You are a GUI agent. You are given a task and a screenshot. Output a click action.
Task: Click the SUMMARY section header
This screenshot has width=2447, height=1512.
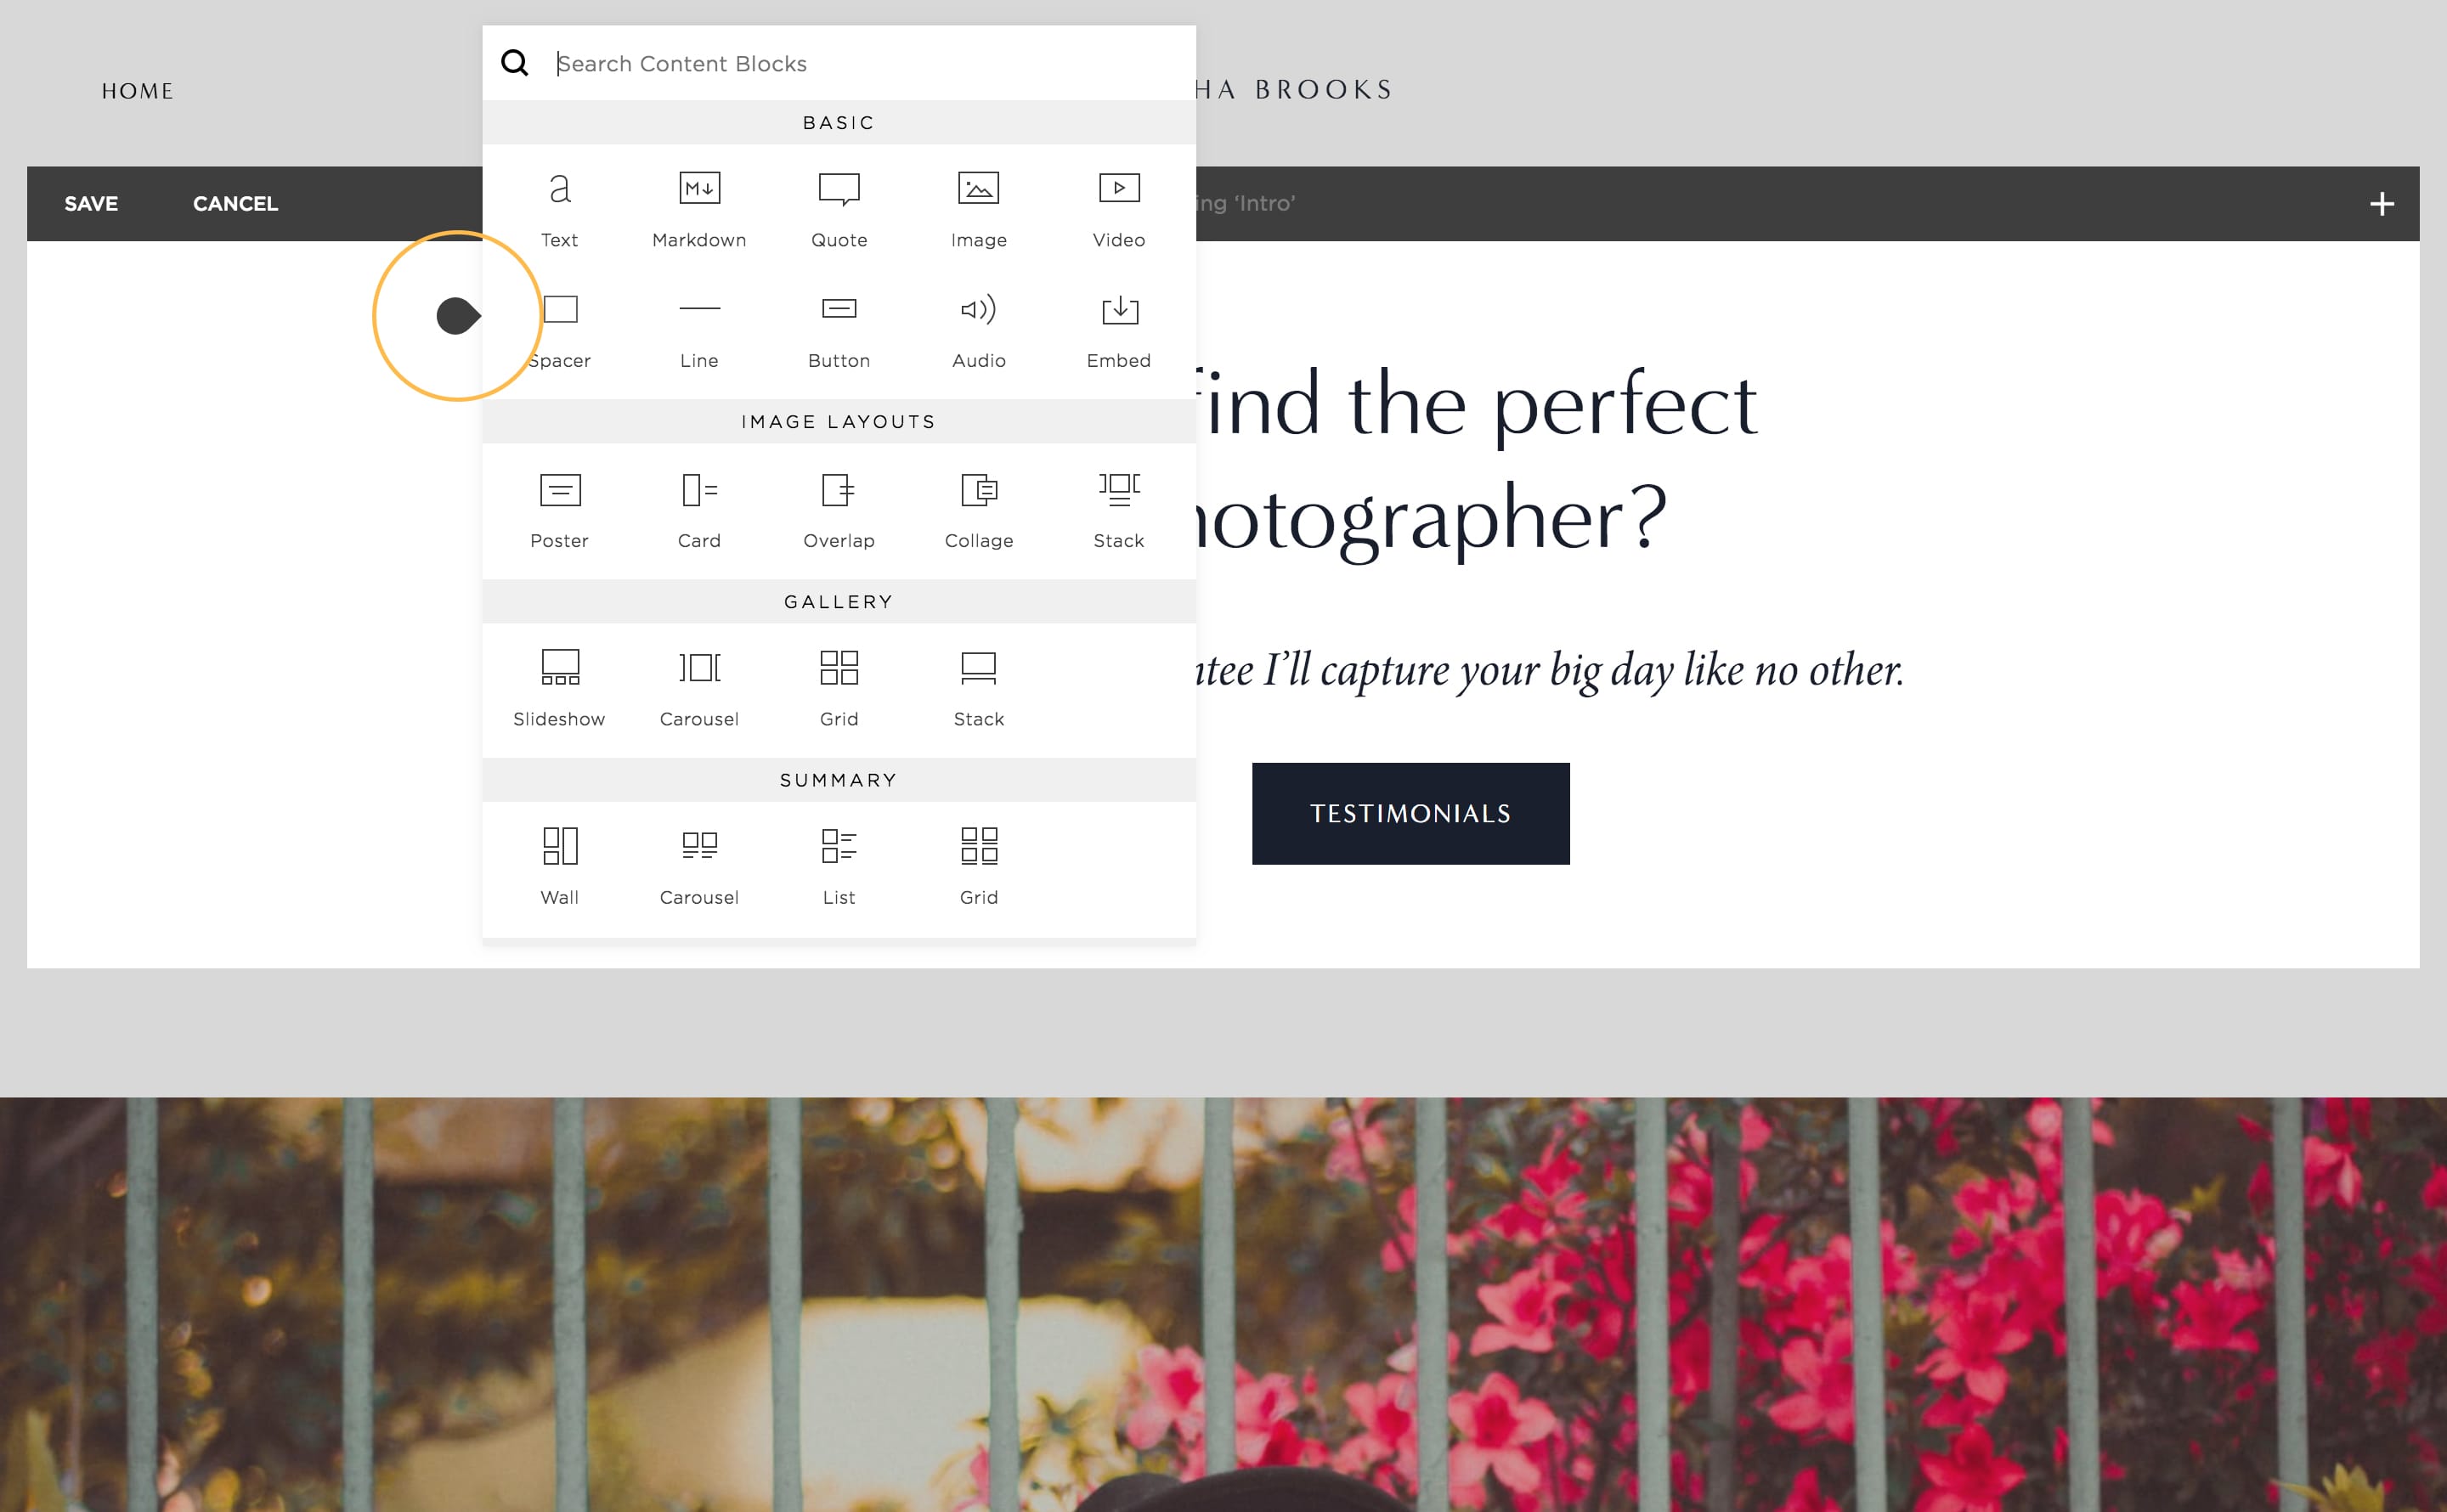(839, 778)
